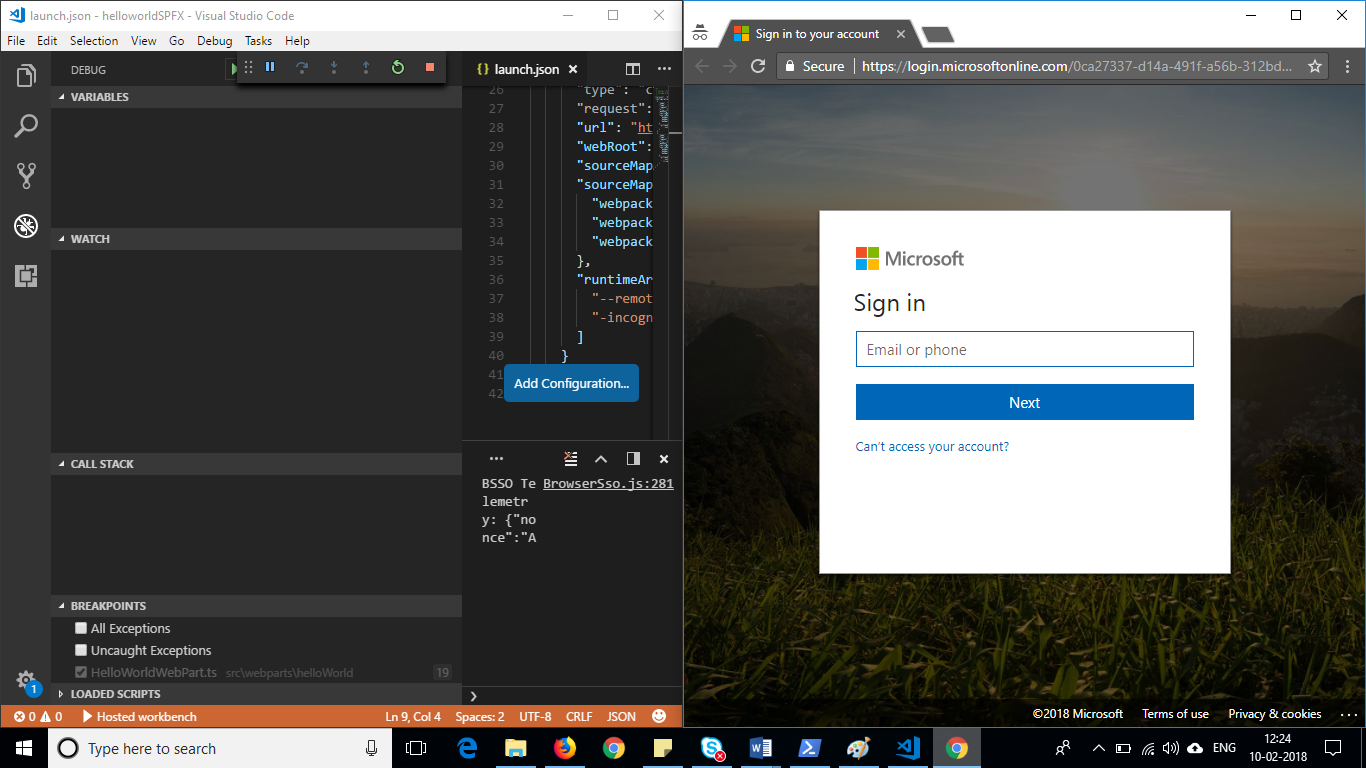Click Add Configuration button
This screenshot has width=1366, height=768.
pyautogui.click(x=571, y=383)
